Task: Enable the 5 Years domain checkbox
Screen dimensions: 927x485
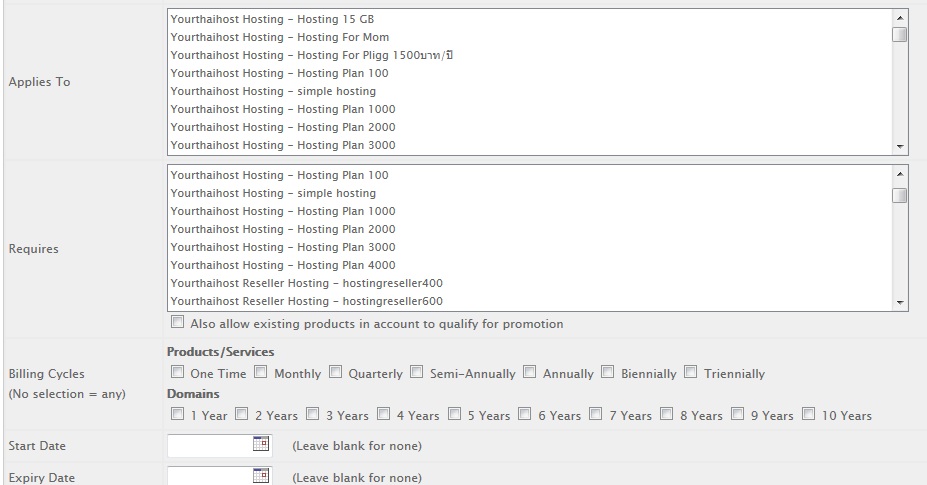Action: click(x=455, y=413)
